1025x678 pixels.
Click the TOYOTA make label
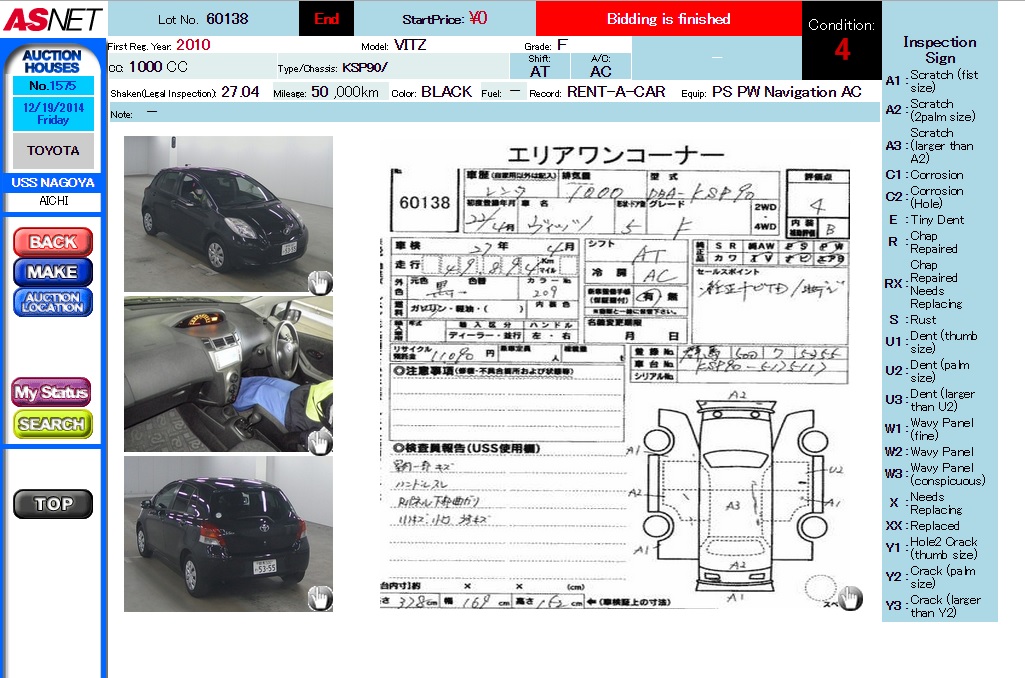[53, 150]
